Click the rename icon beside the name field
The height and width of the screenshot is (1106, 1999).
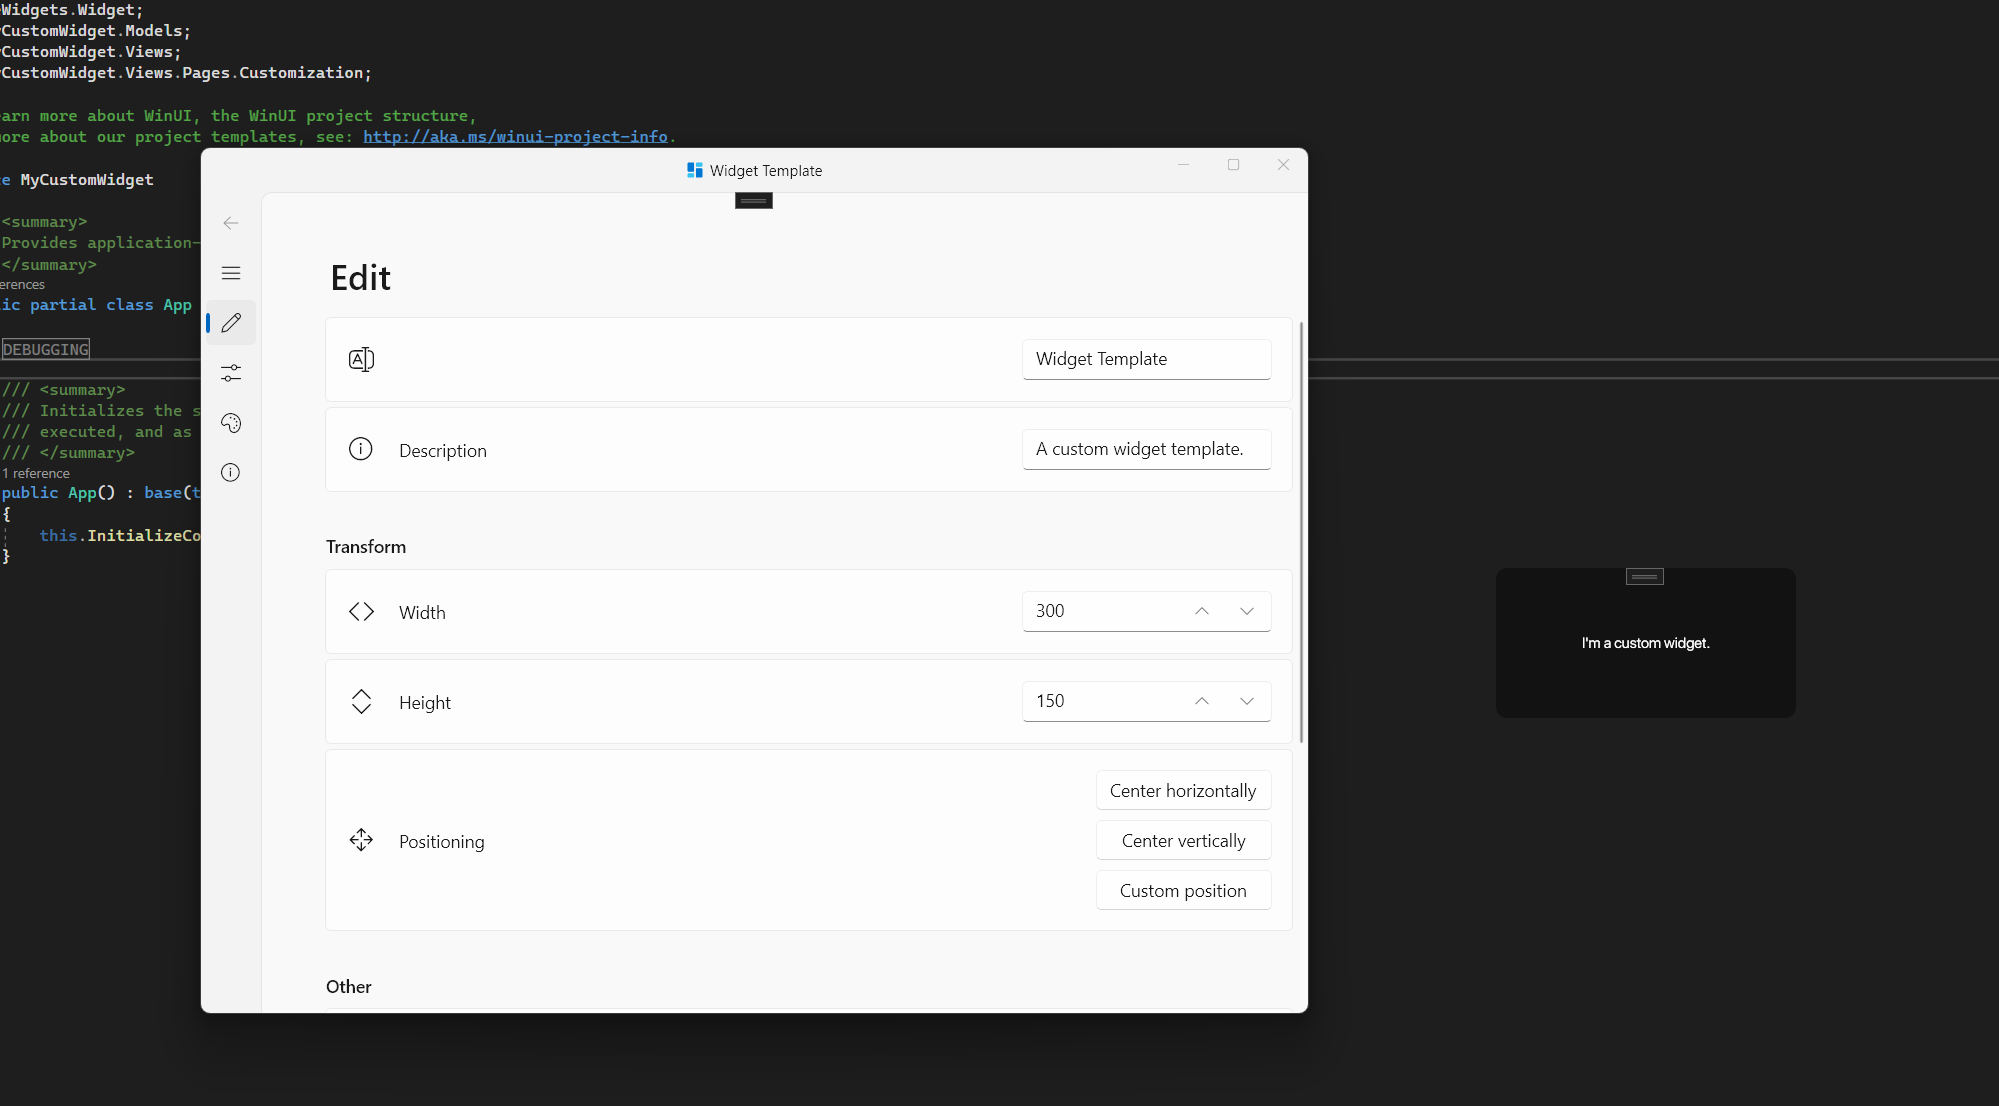pos(361,359)
